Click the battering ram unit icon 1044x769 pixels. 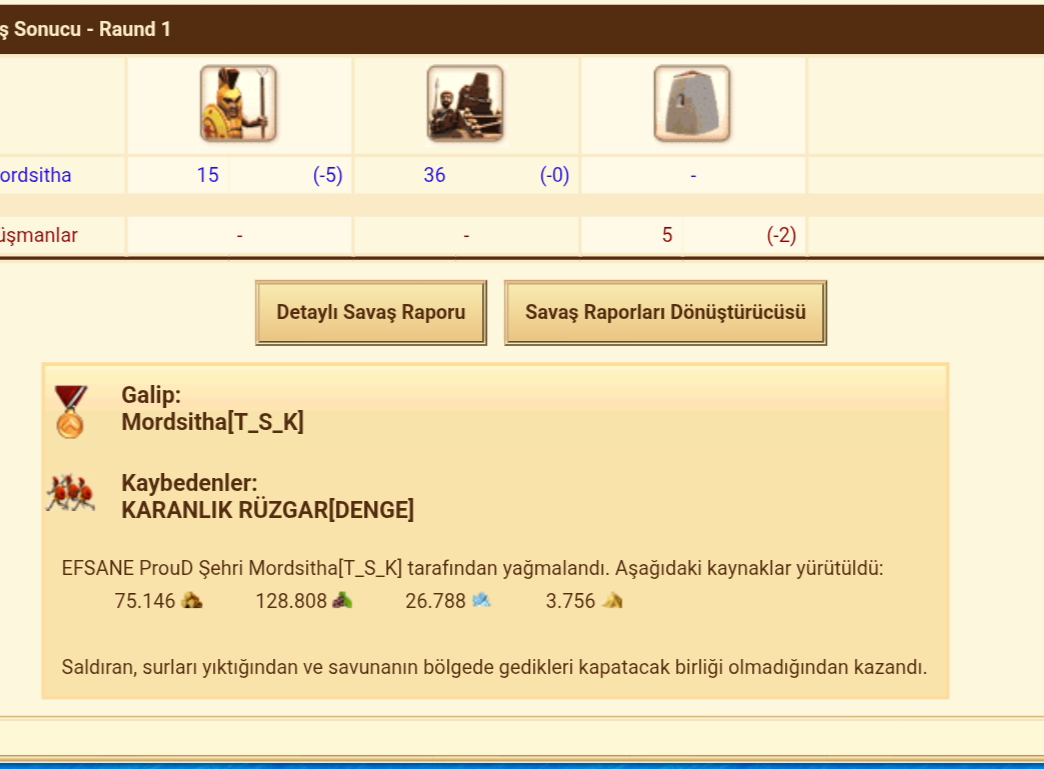click(465, 103)
